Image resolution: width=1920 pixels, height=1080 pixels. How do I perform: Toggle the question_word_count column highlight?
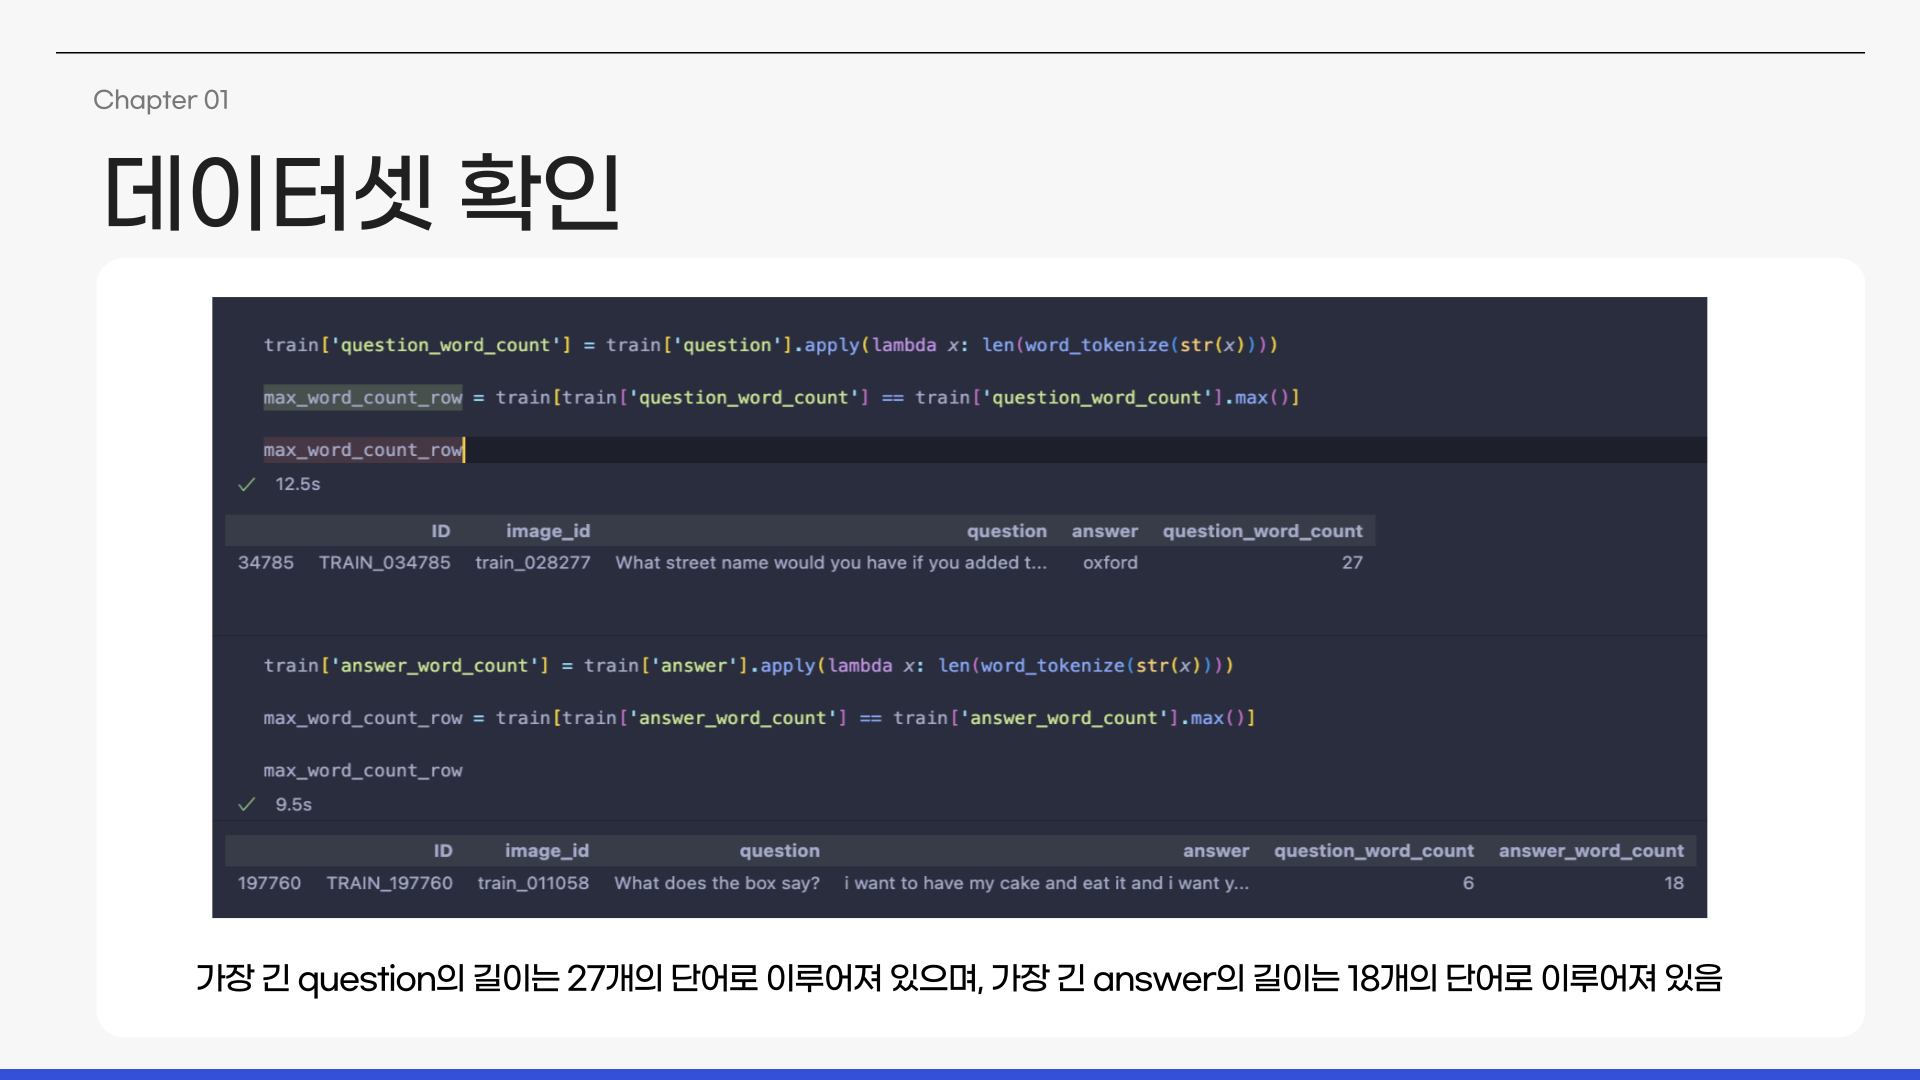1262,531
